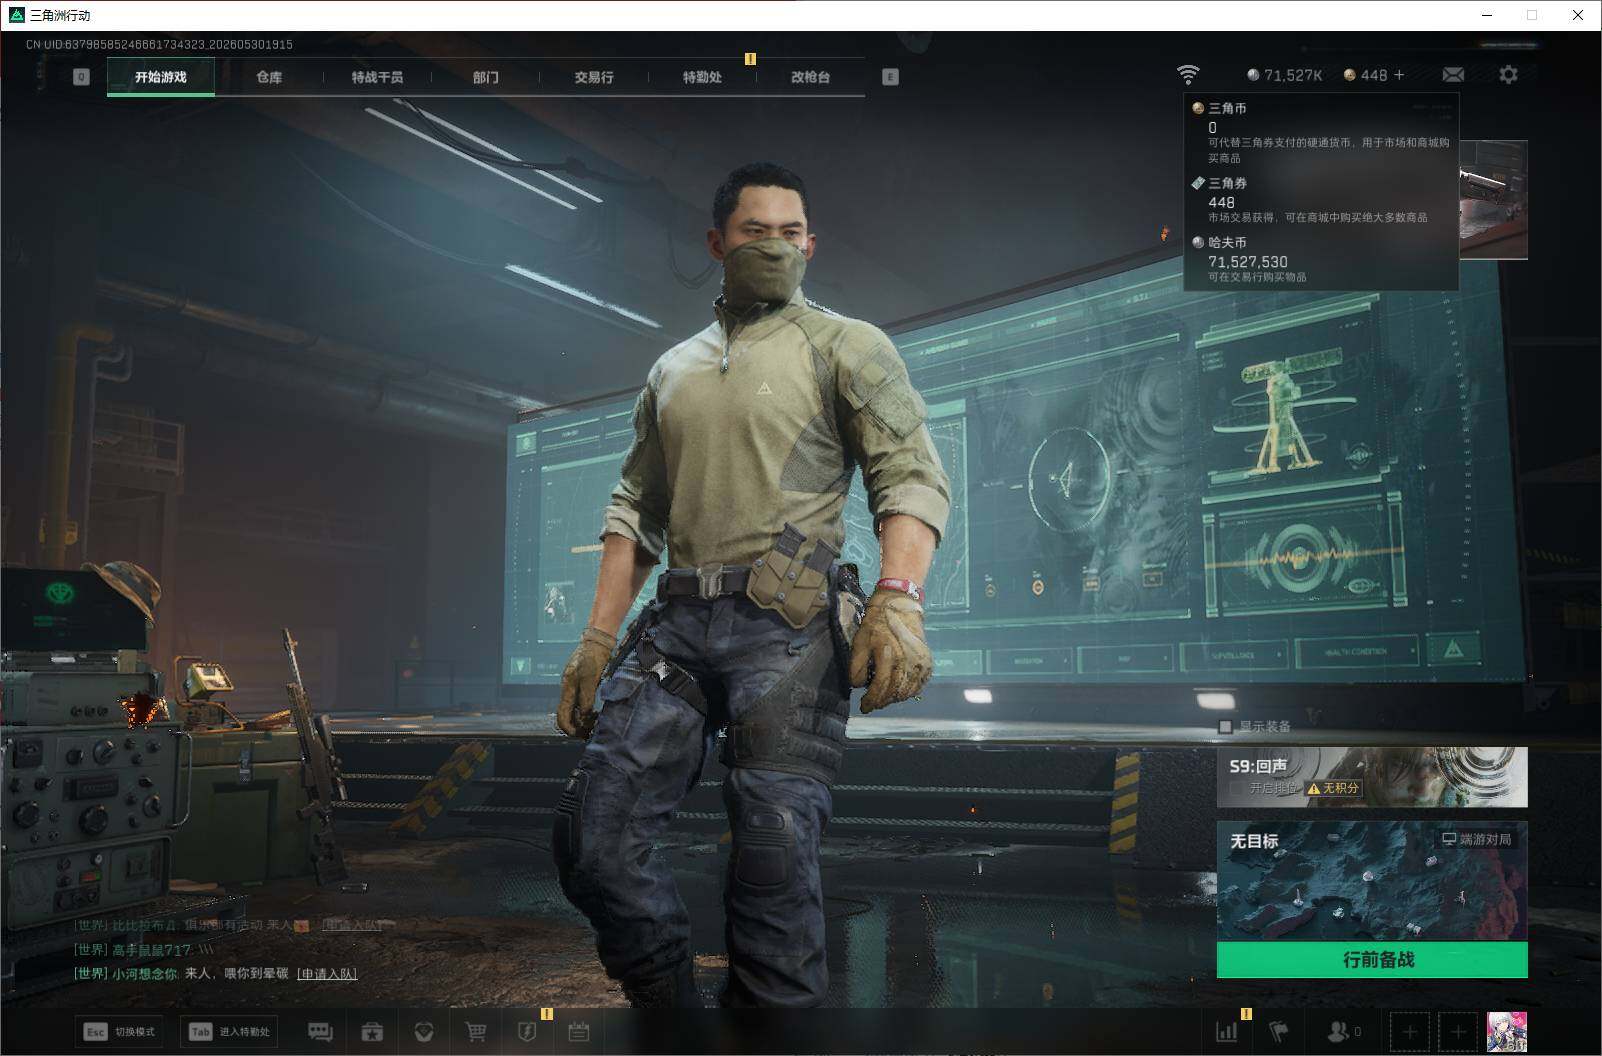
Task: Switch to the 仓库 tab
Action: click(269, 77)
